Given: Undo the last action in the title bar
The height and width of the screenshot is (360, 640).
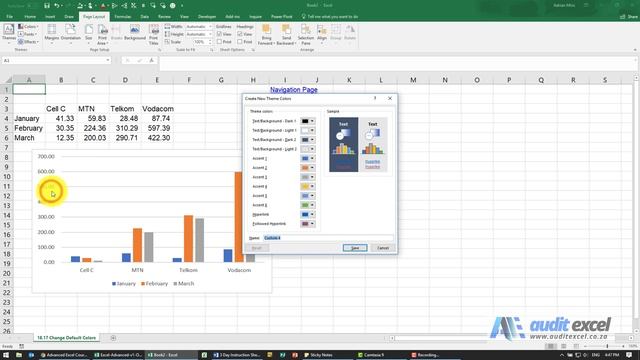Looking at the screenshot, I should coord(57,6).
